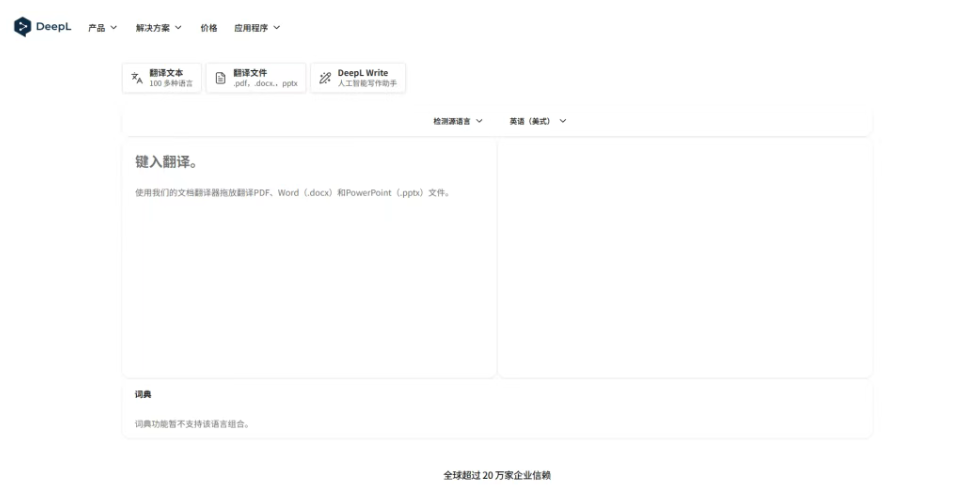Click chevron next to 英语（美式）
This screenshot has height=504, width=960.
(563, 121)
